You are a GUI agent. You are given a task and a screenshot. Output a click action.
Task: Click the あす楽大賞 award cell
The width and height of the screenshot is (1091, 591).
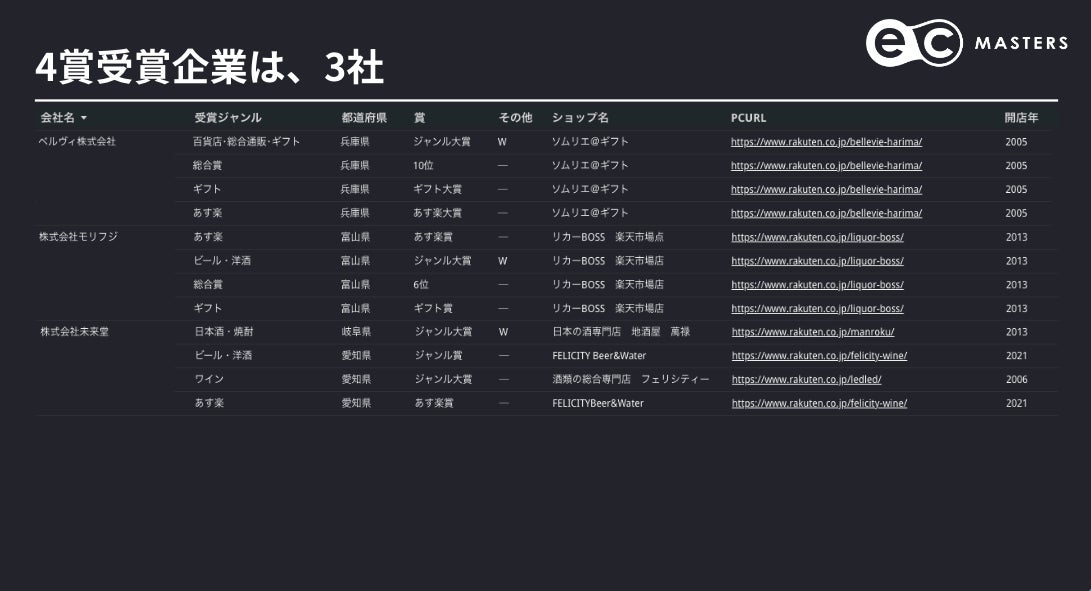(437, 213)
